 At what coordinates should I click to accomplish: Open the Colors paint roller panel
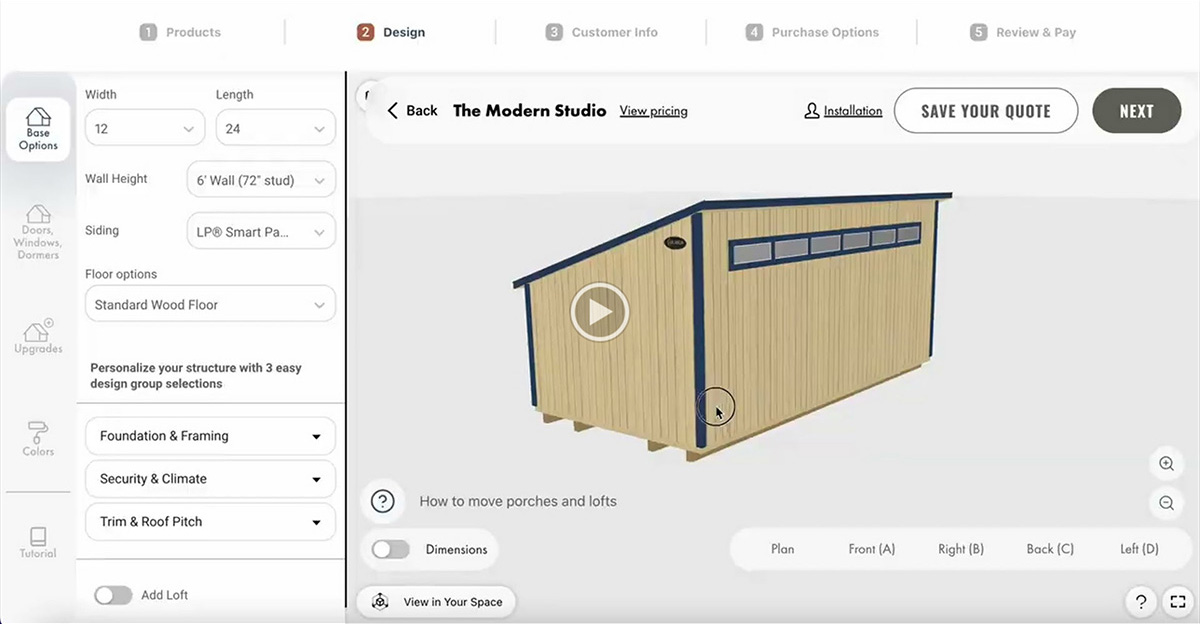click(38, 439)
